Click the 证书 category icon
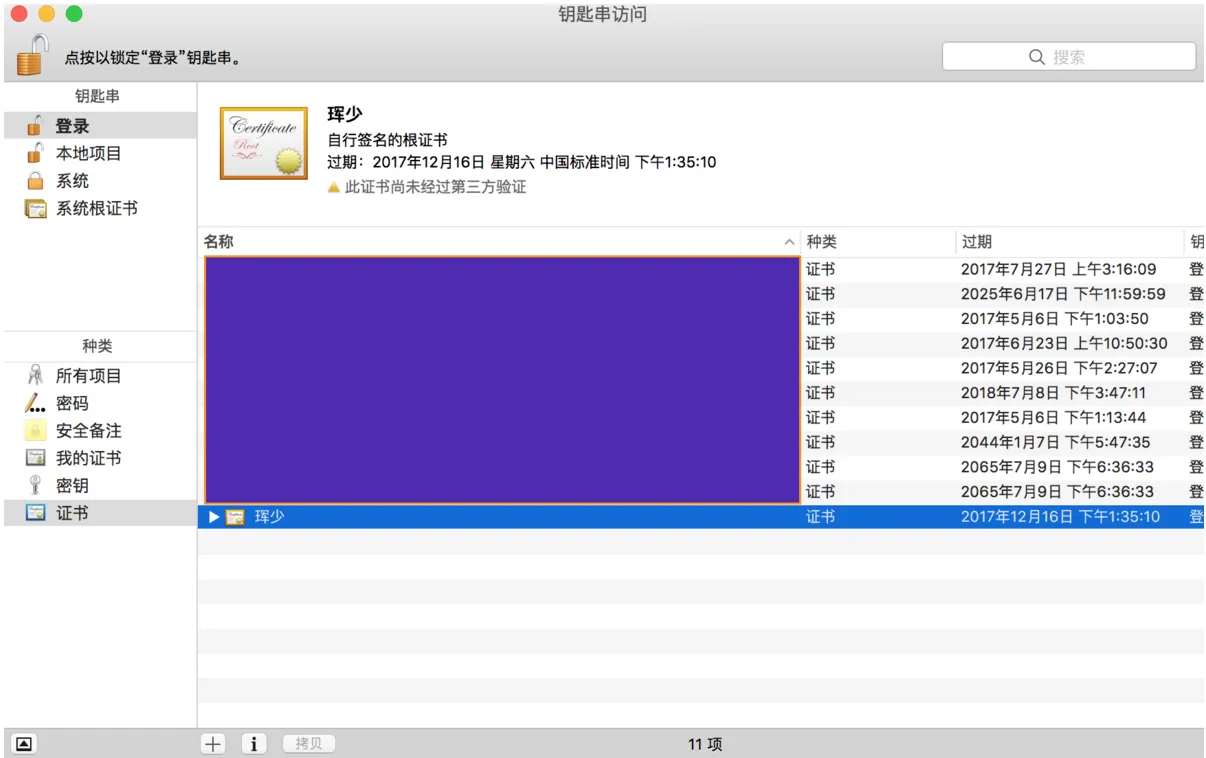 coord(35,513)
